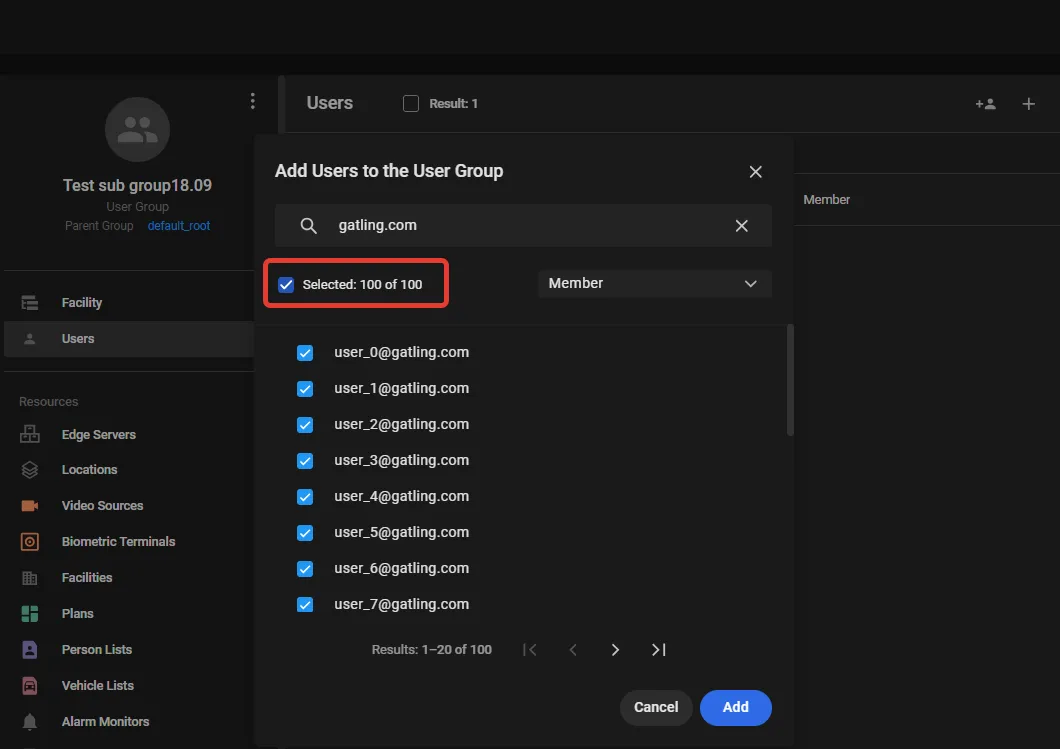Uncheck user_6@gatling.com
The width and height of the screenshot is (1060, 749).
[x=305, y=569]
